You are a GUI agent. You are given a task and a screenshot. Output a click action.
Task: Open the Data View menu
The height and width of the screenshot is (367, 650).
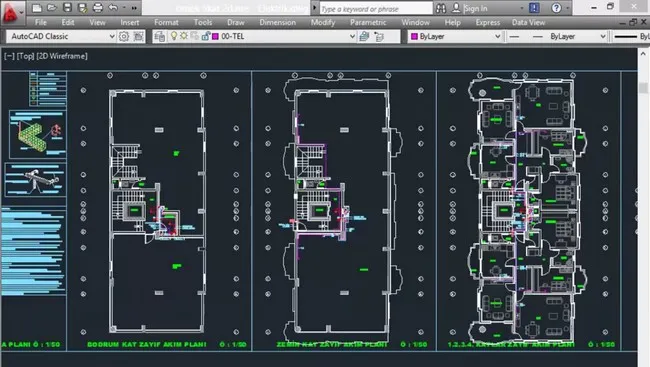coord(529,22)
